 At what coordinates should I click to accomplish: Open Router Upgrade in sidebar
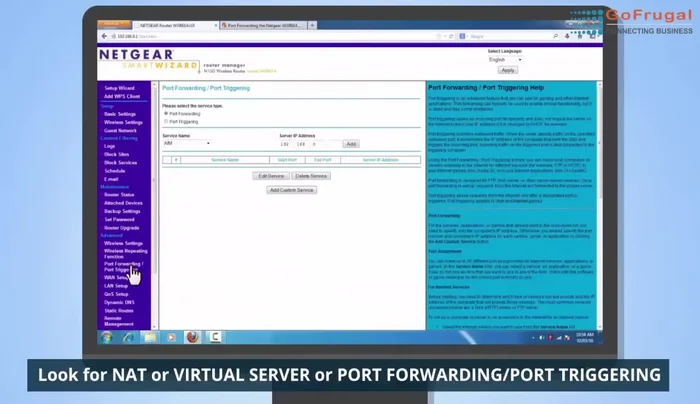click(x=121, y=228)
